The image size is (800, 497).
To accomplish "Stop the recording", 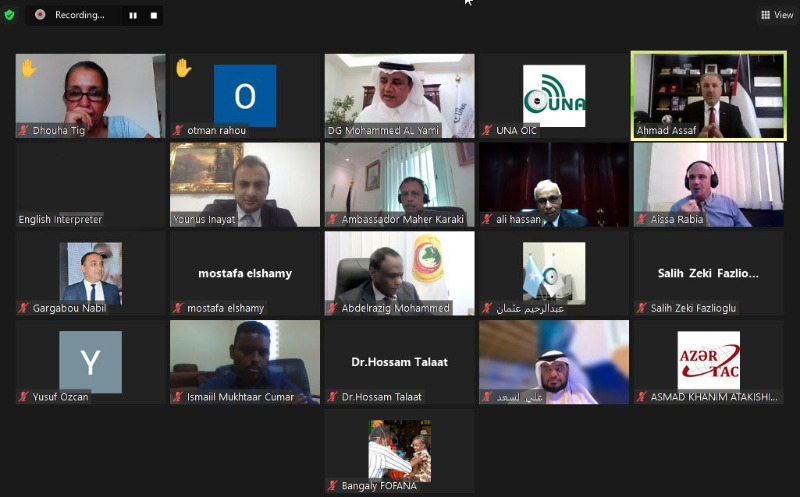I will 154,15.
